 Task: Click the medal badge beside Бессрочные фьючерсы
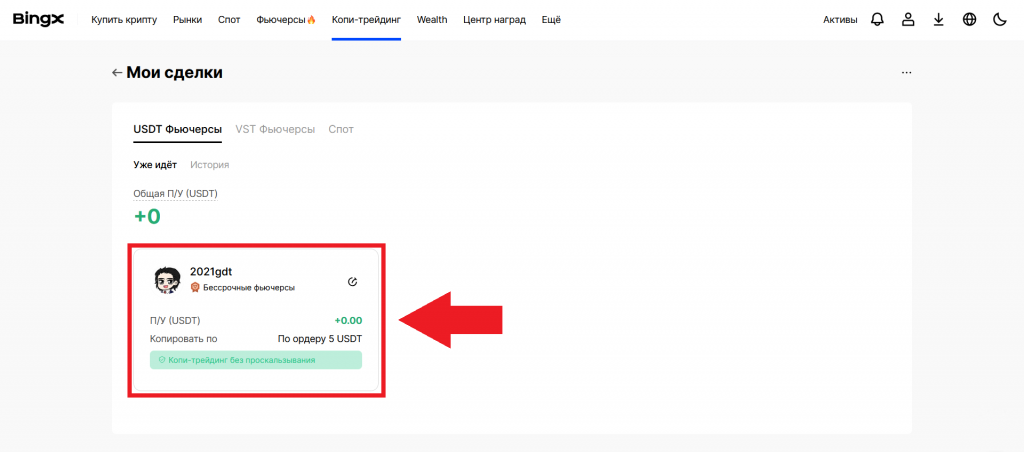pyautogui.click(x=195, y=287)
